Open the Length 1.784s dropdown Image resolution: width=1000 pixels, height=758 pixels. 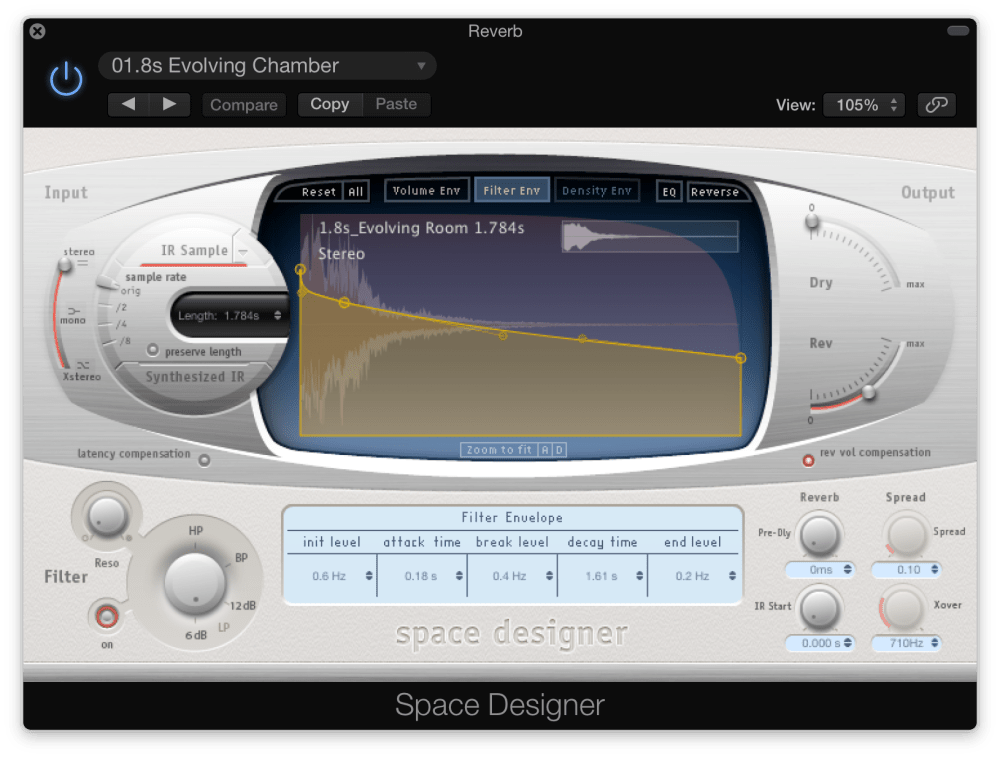(227, 313)
